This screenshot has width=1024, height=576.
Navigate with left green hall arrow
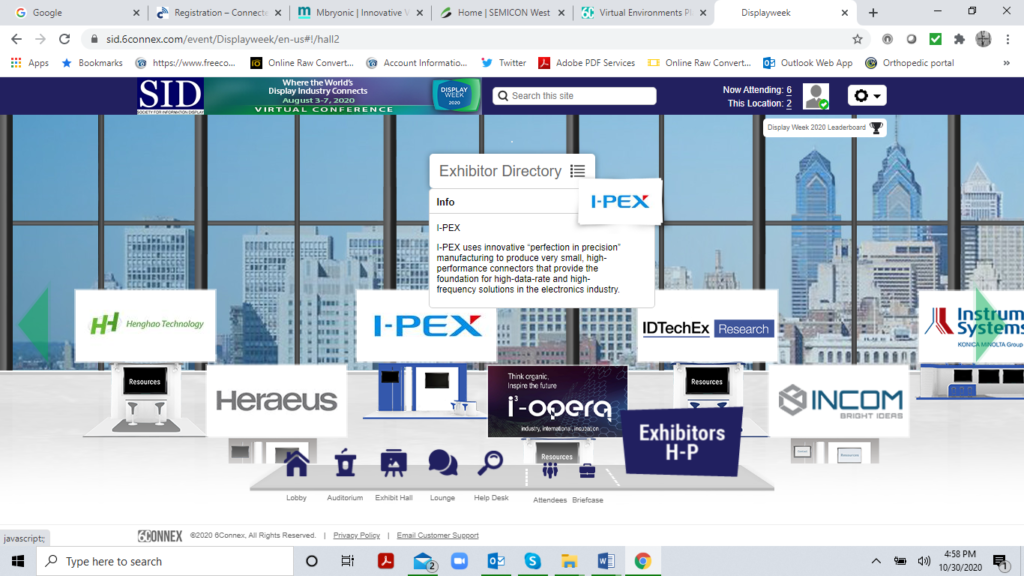coord(34,324)
